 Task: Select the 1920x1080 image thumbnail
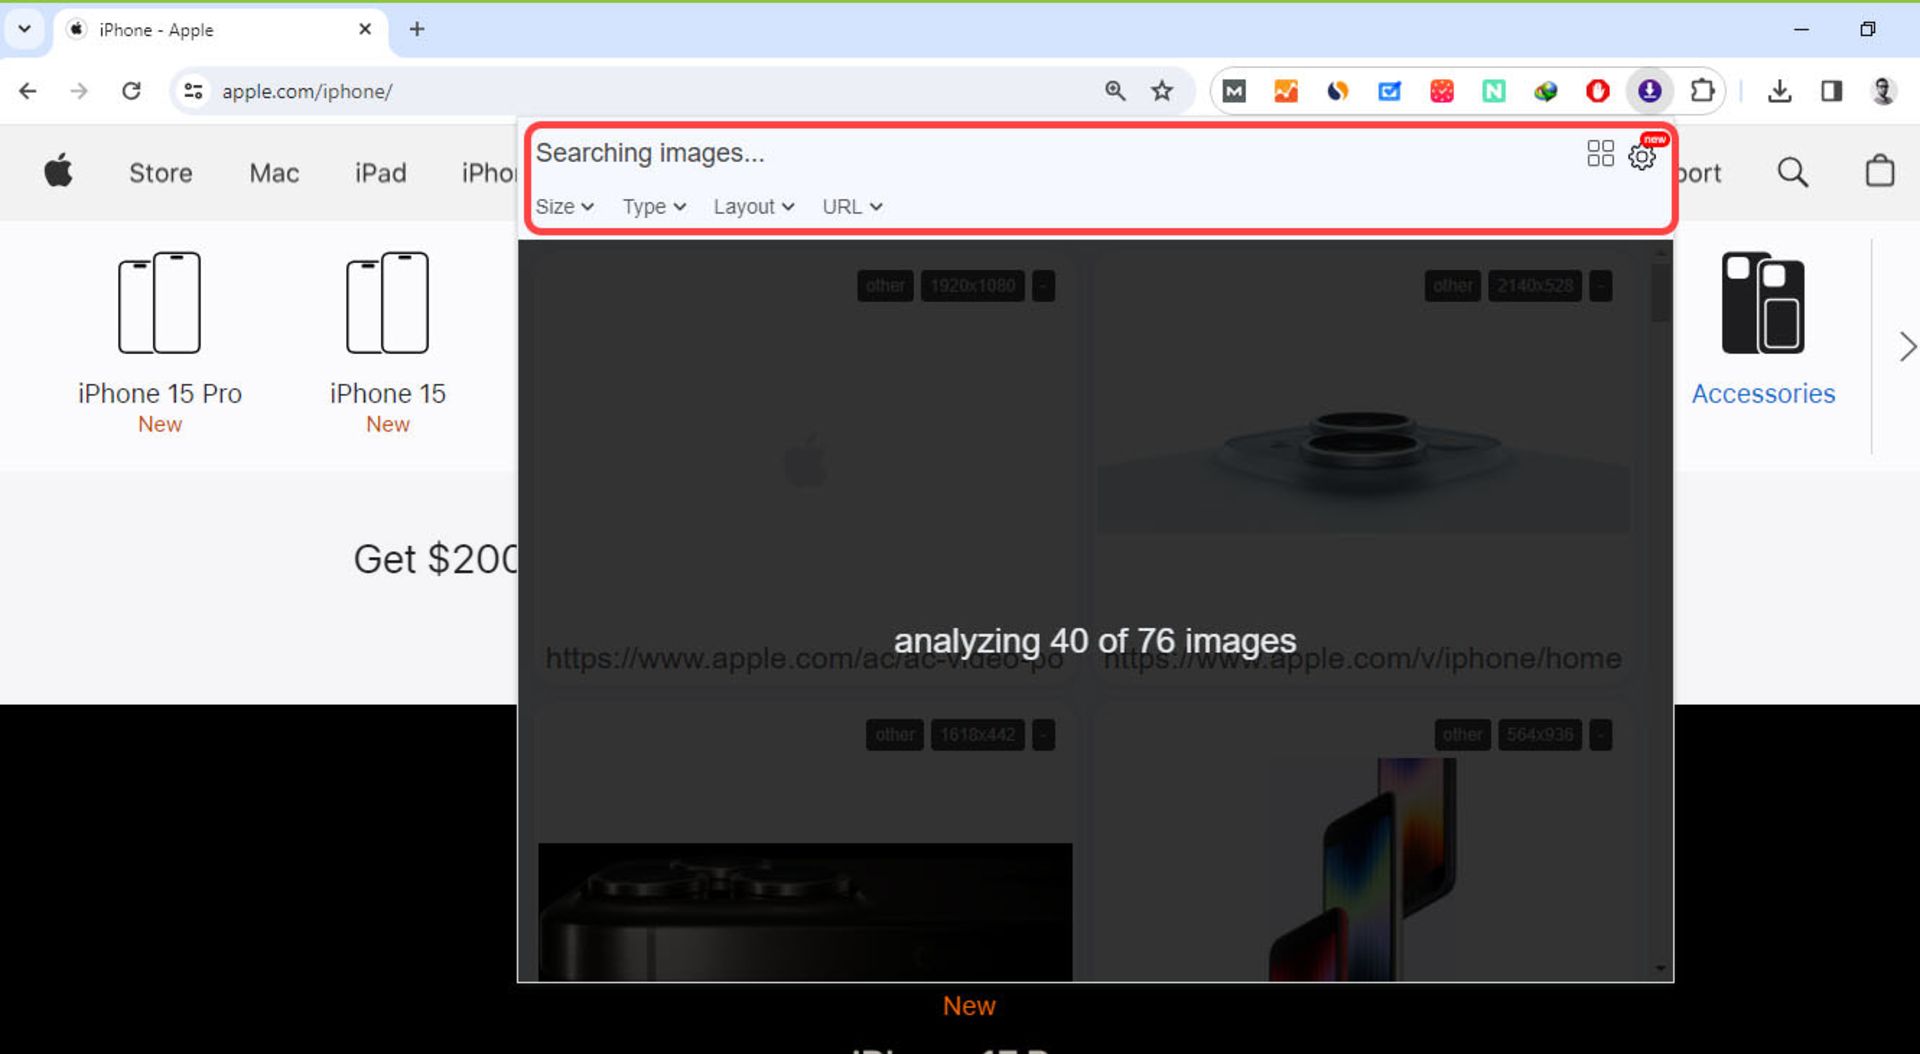(x=804, y=463)
